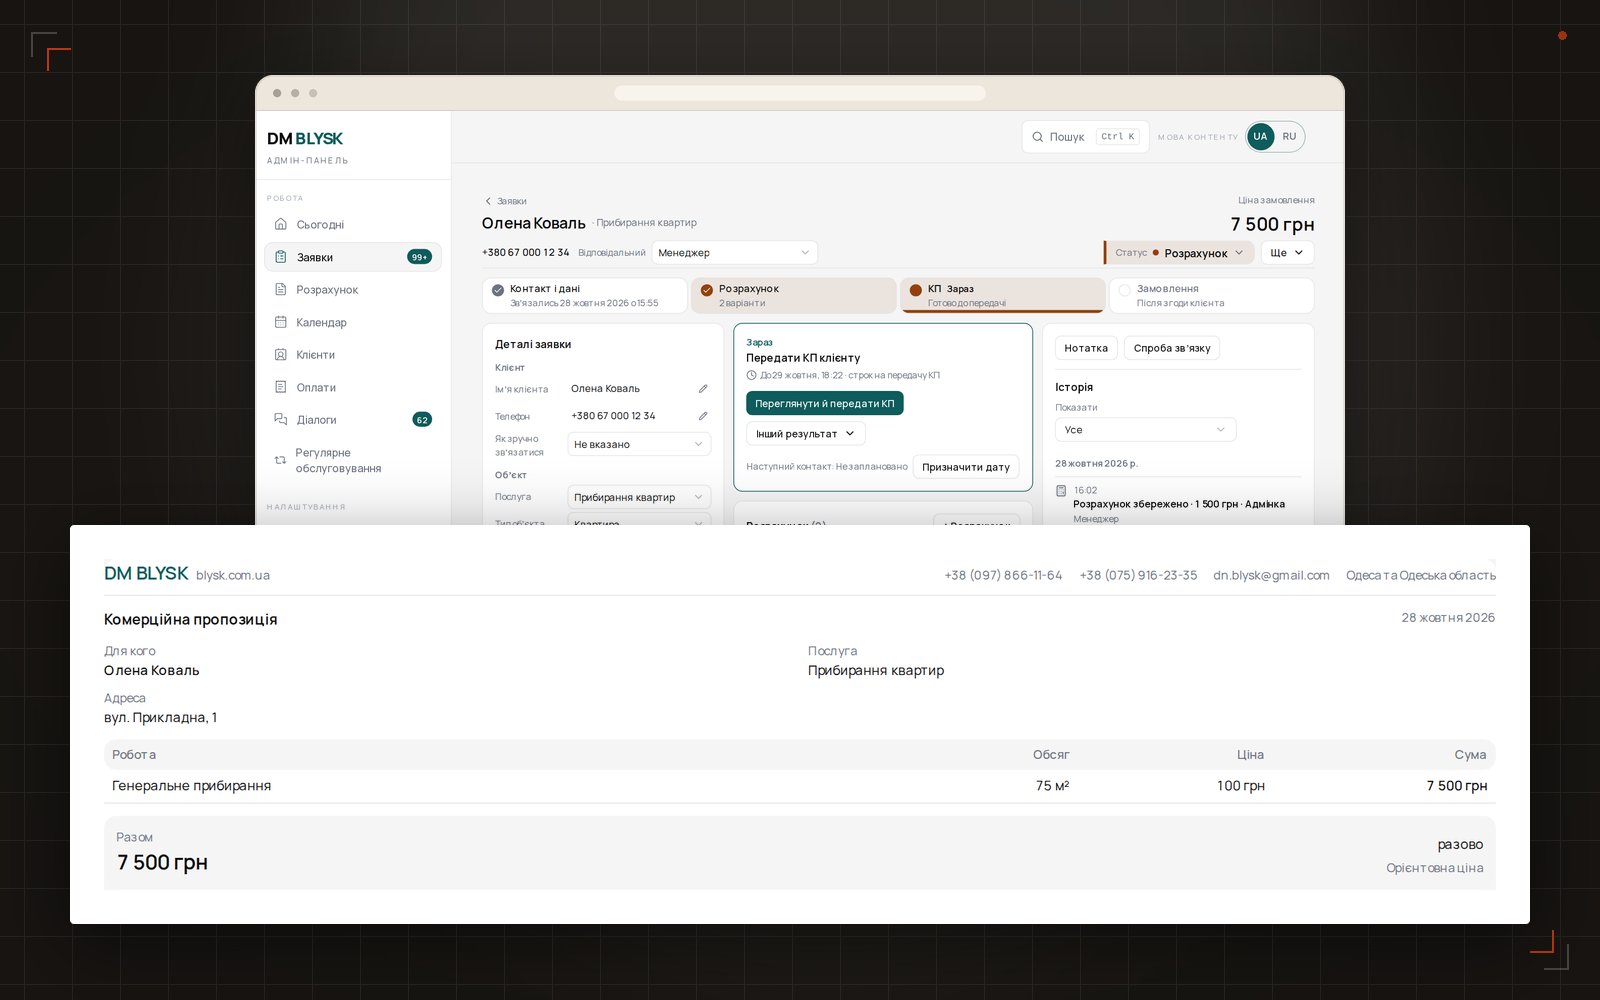Click the Призначити дату button
The image size is (1600, 1000).
(966, 467)
